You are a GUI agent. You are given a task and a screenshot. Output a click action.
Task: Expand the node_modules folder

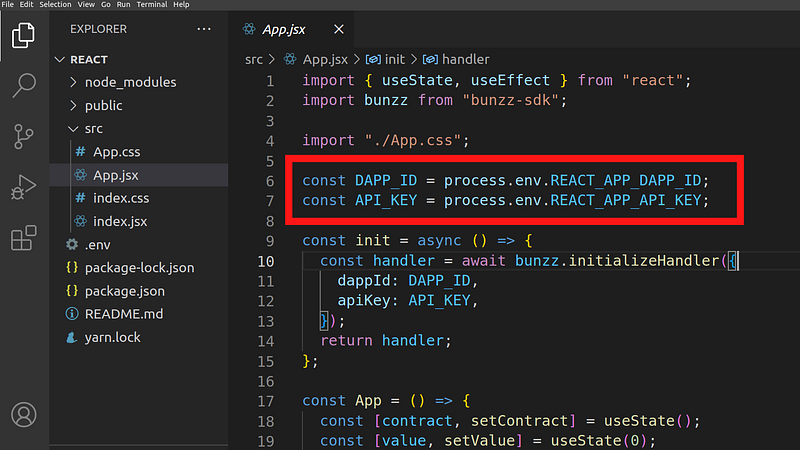(x=130, y=82)
